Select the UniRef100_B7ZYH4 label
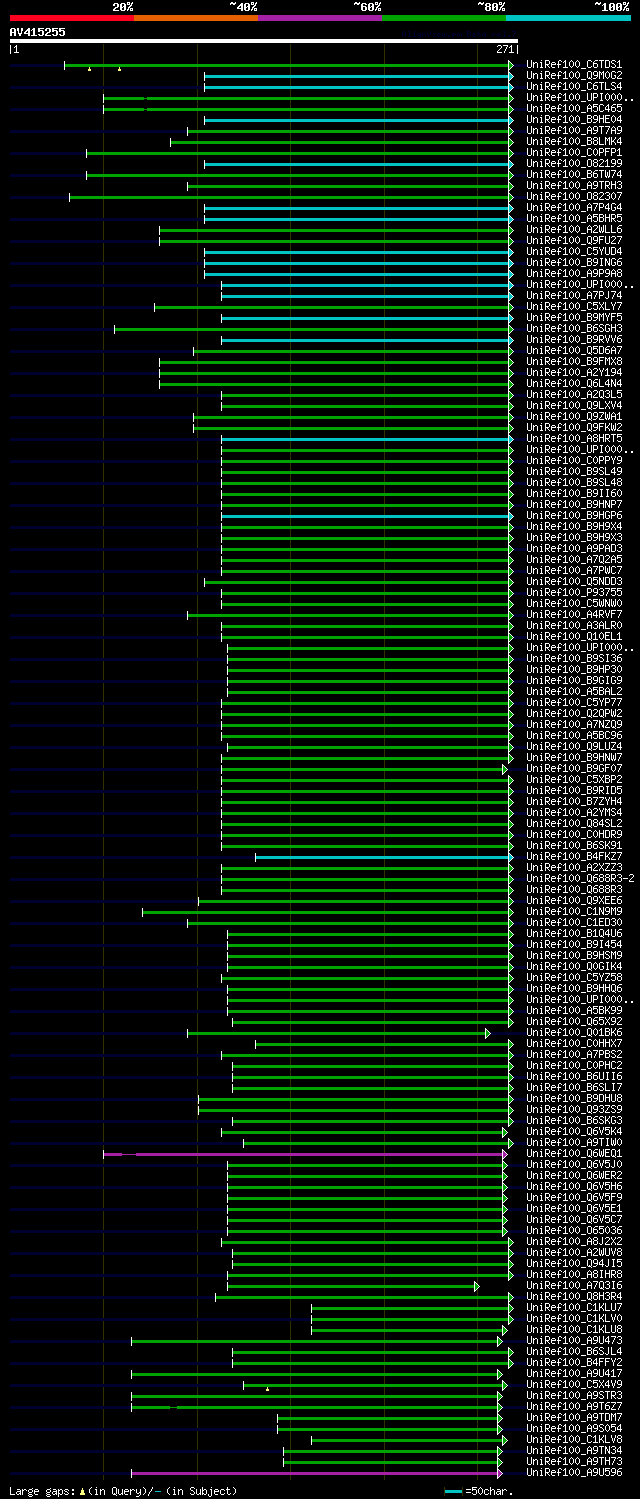The image size is (640, 1499). (x=573, y=802)
